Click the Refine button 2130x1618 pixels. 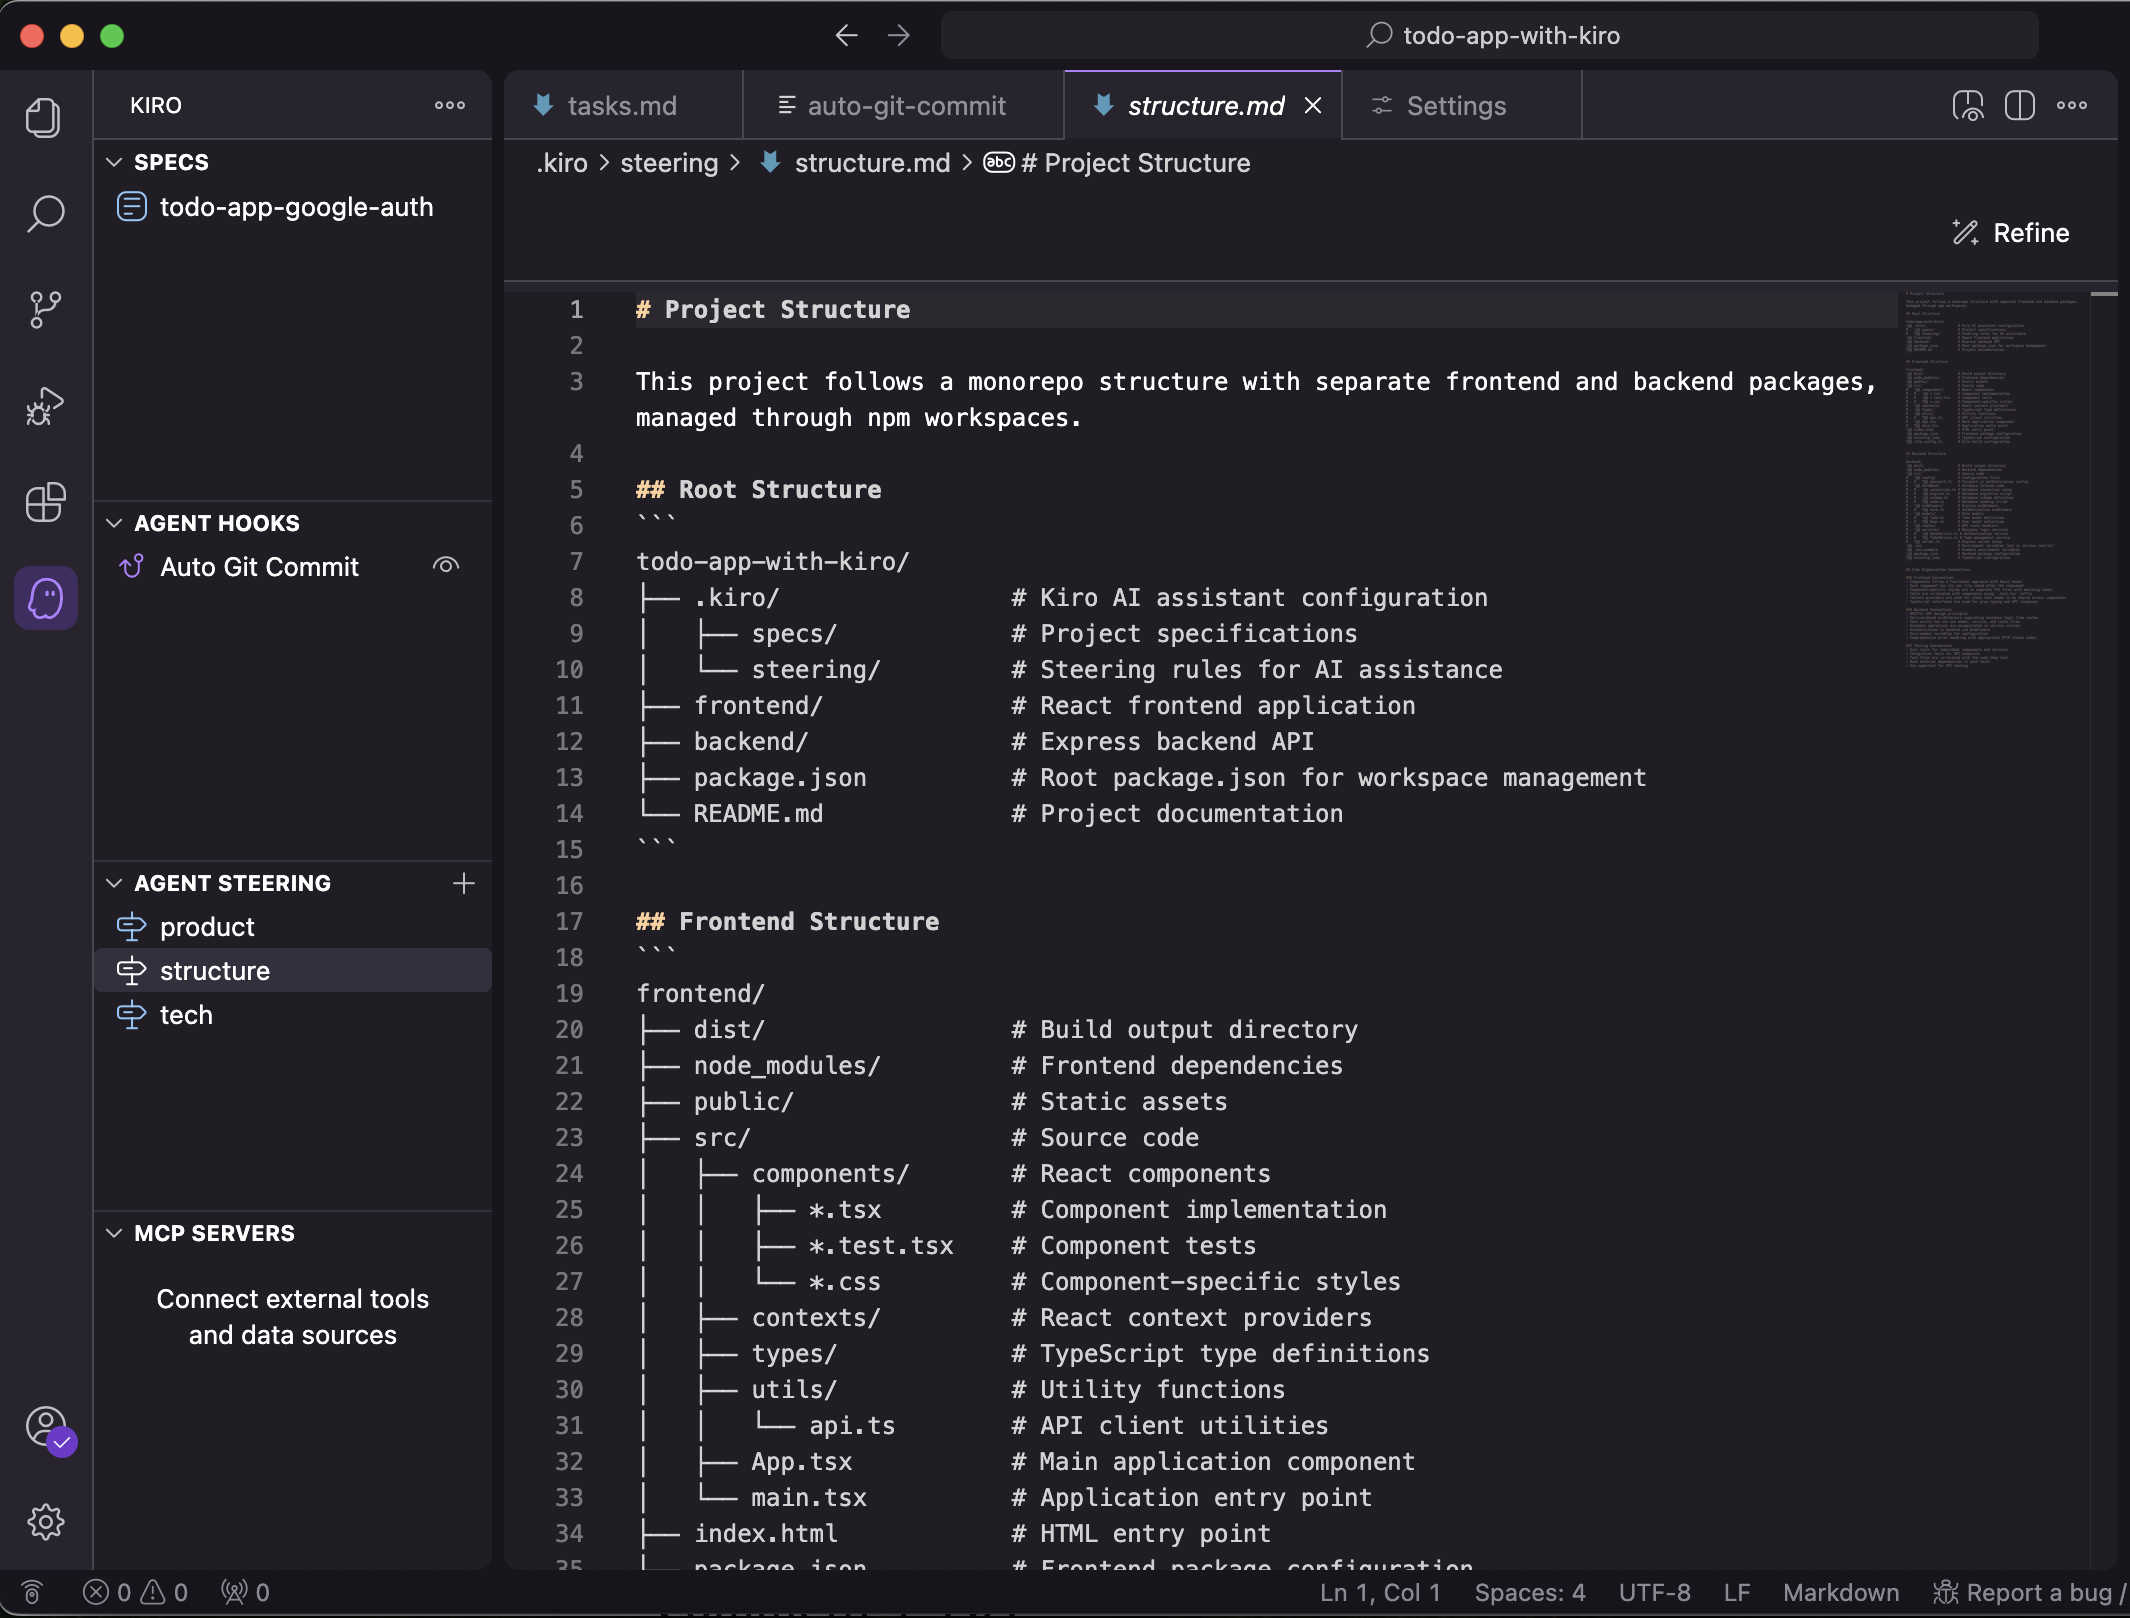click(x=2011, y=233)
